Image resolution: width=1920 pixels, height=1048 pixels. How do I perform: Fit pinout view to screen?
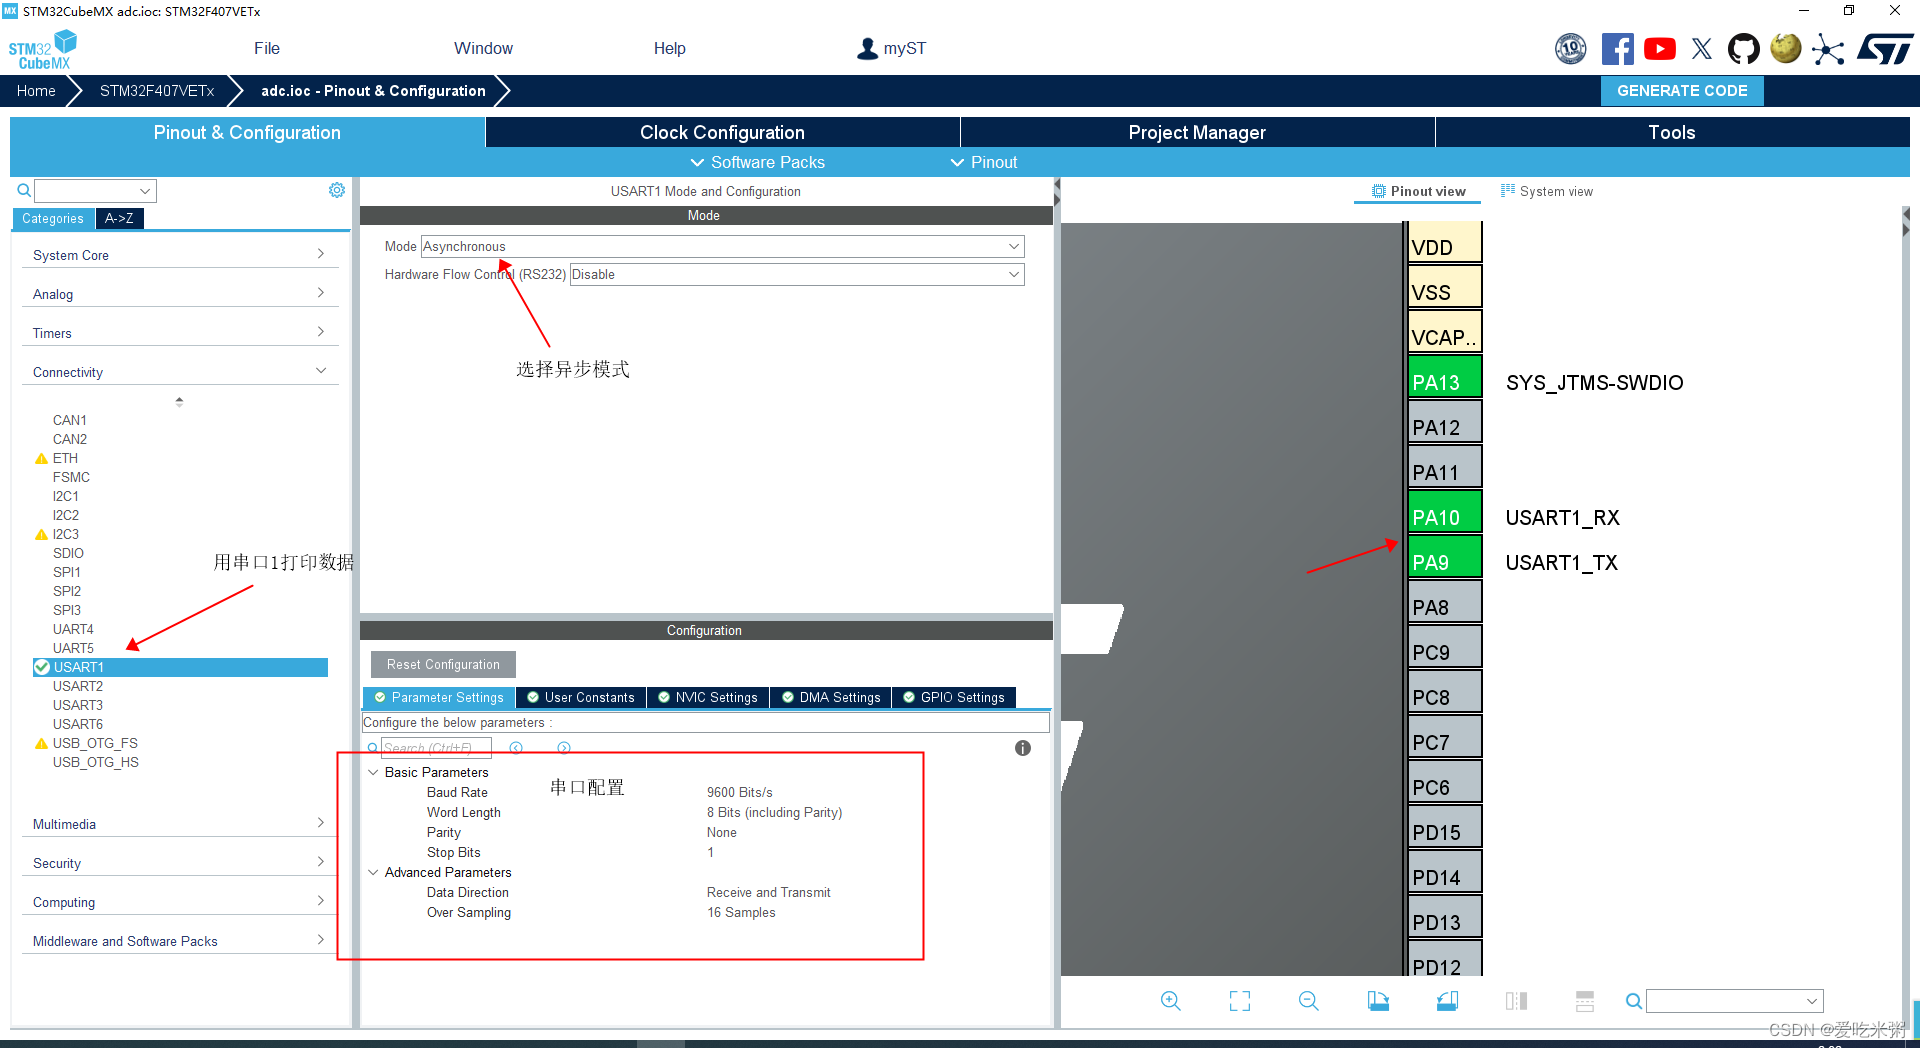[x=1240, y=1001]
